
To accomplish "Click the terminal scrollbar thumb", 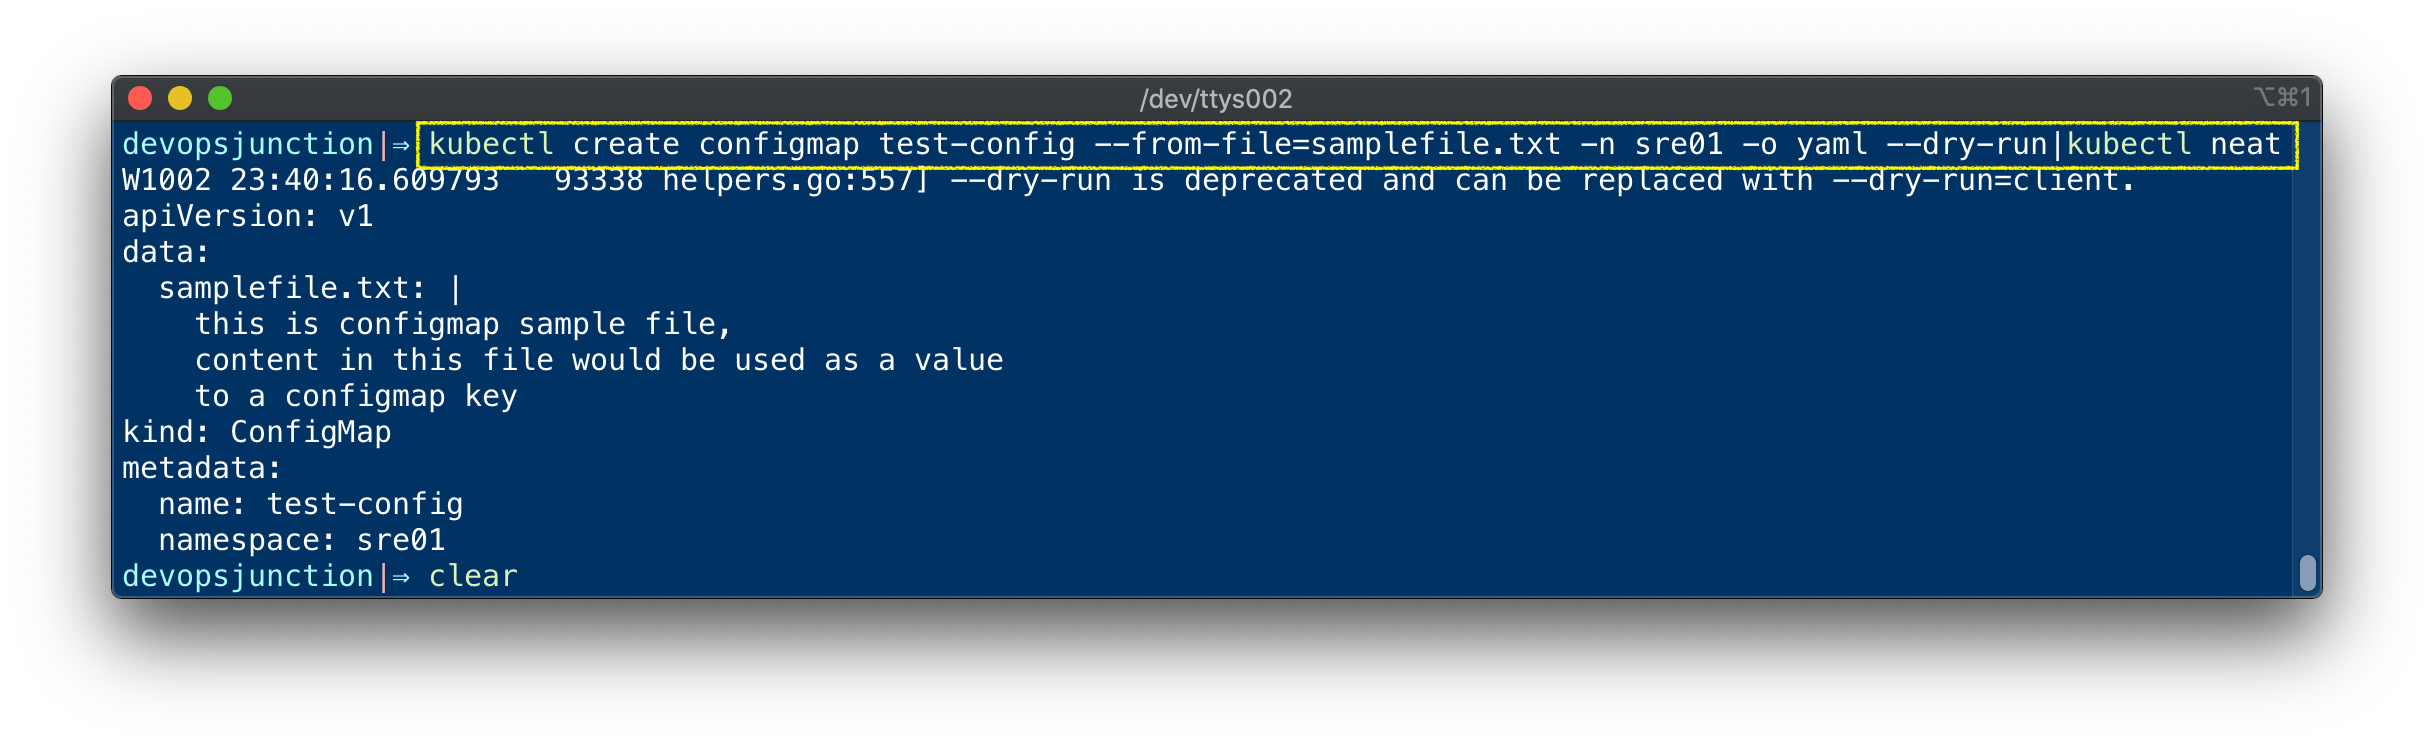I will [2307, 573].
